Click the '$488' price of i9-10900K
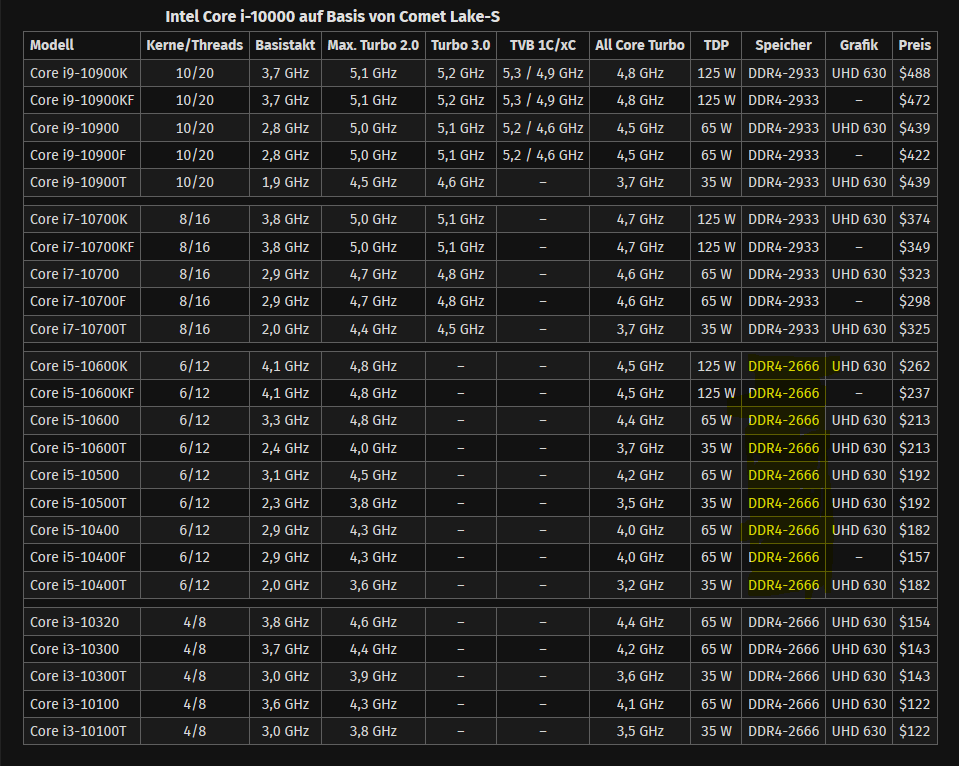Image resolution: width=959 pixels, height=766 pixels. (914, 73)
